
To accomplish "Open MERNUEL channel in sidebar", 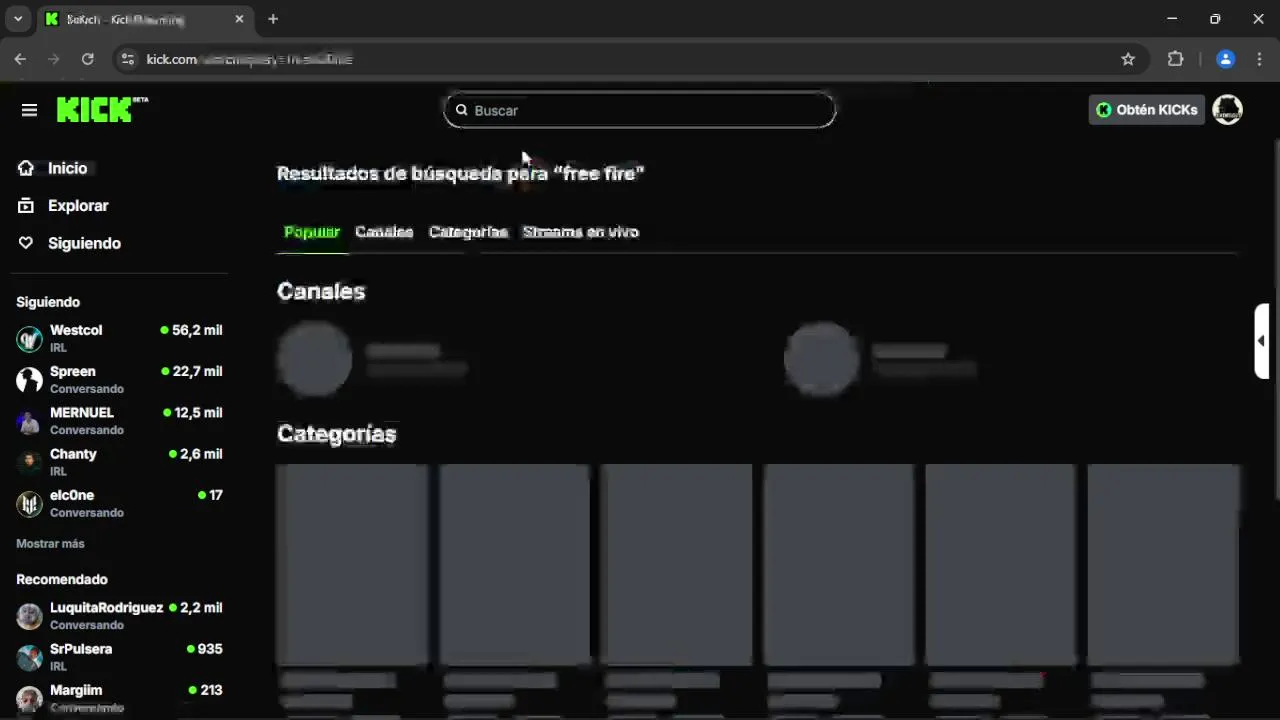I will 120,420.
